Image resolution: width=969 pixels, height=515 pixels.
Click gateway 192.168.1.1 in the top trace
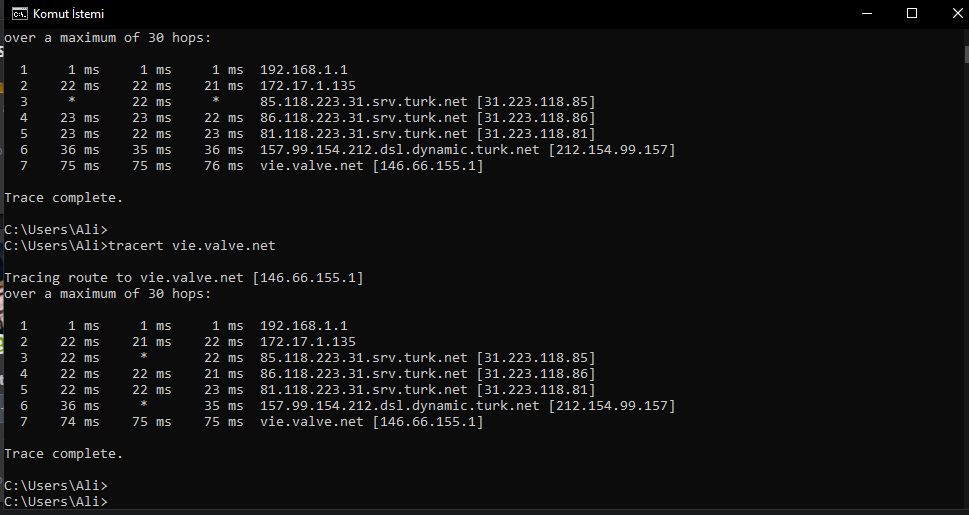point(304,70)
